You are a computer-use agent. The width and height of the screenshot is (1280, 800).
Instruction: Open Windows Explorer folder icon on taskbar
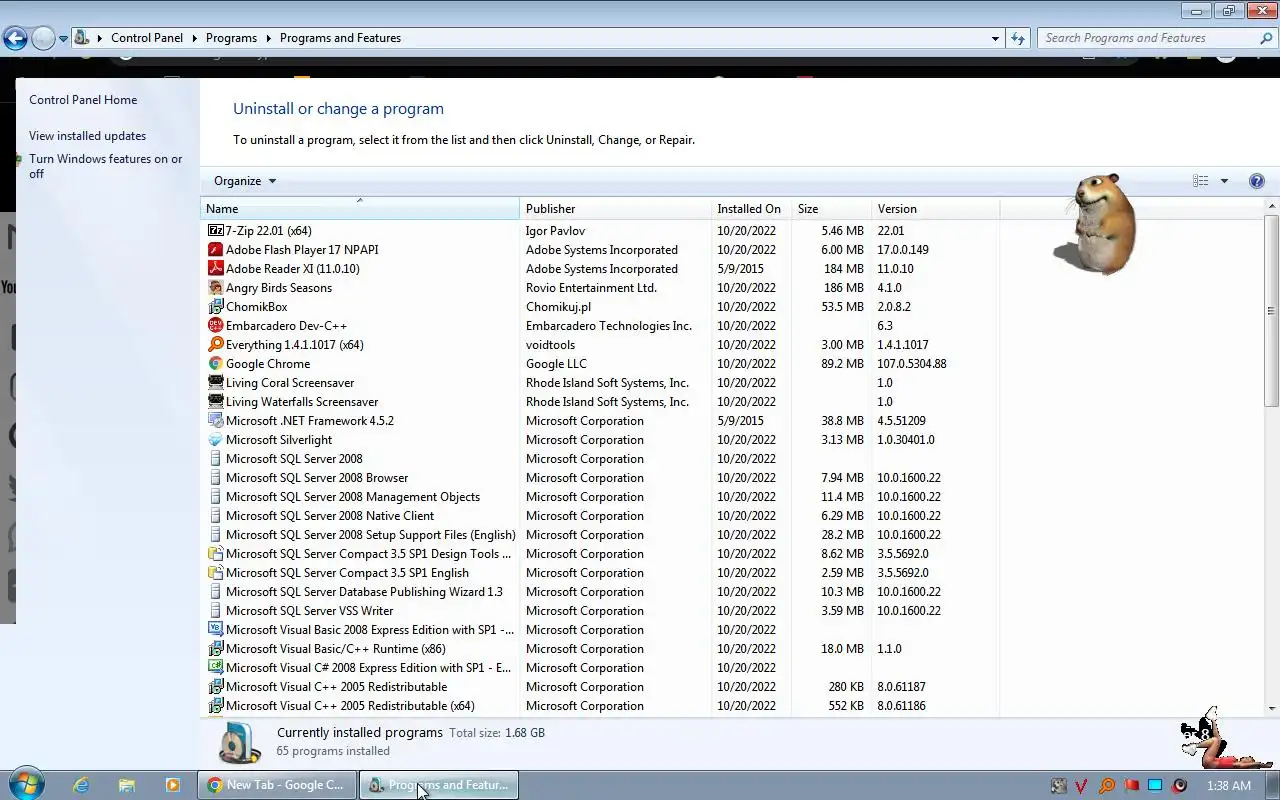127,785
